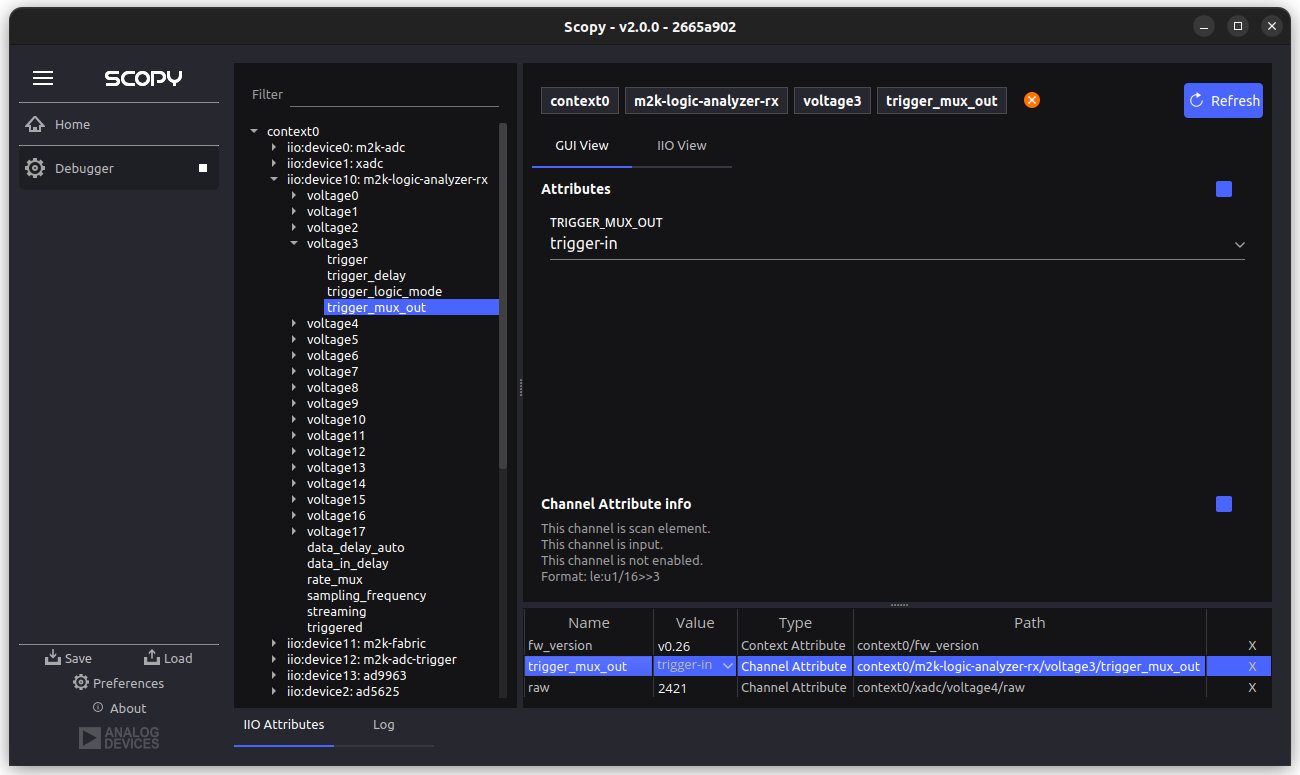This screenshot has width=1300, height=775.
Task: Click the Name column header
Action: click(x=589, y=623)
